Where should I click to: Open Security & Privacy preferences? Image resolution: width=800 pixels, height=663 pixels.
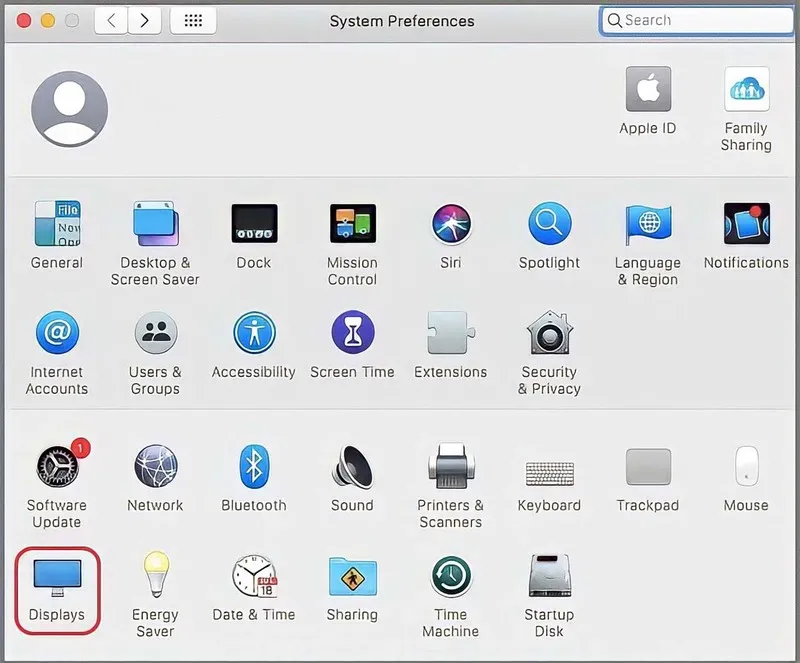click(x=549, y=334)
